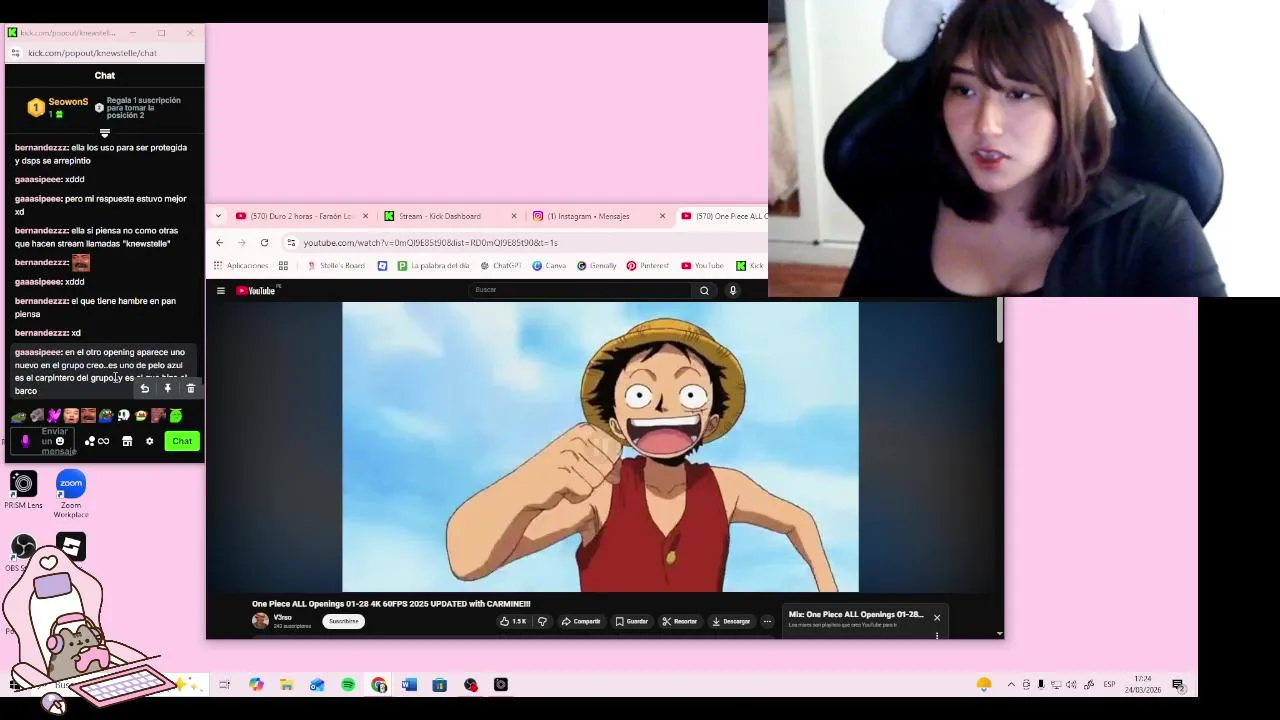1280x720 pixels.
Task: Download the video via Descargar
Action: (x=731, y=621)
